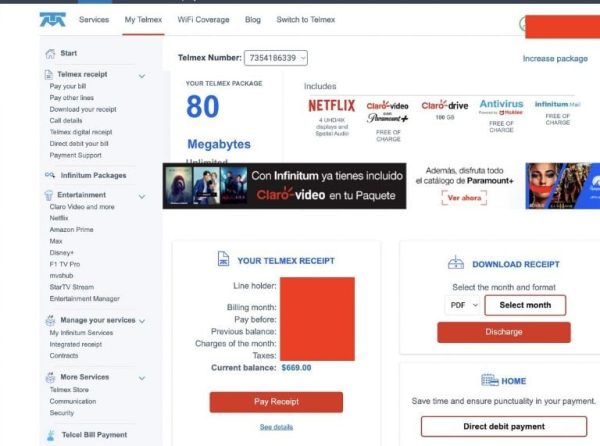Click the Start home icon in sidebar
This screenshot has height=446, width=600.
[x=50, y=54]
